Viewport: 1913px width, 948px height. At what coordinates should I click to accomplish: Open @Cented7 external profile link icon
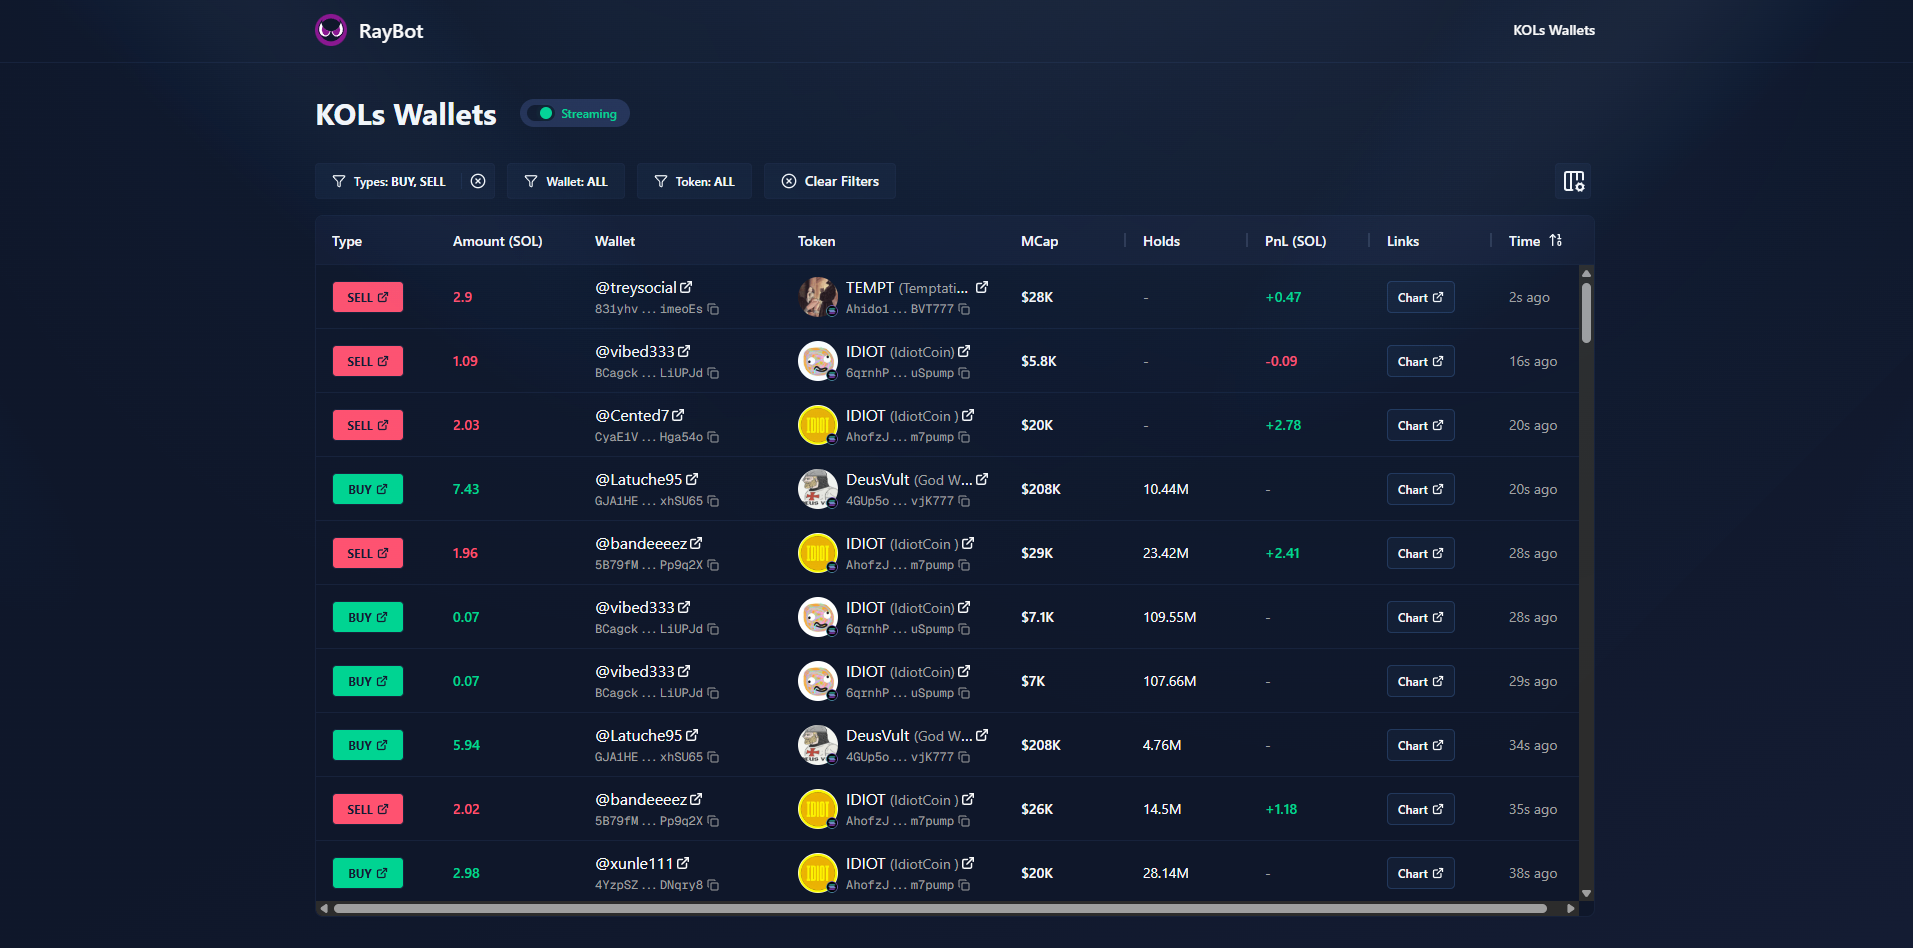pyautogui.click(x=678, y=415)
